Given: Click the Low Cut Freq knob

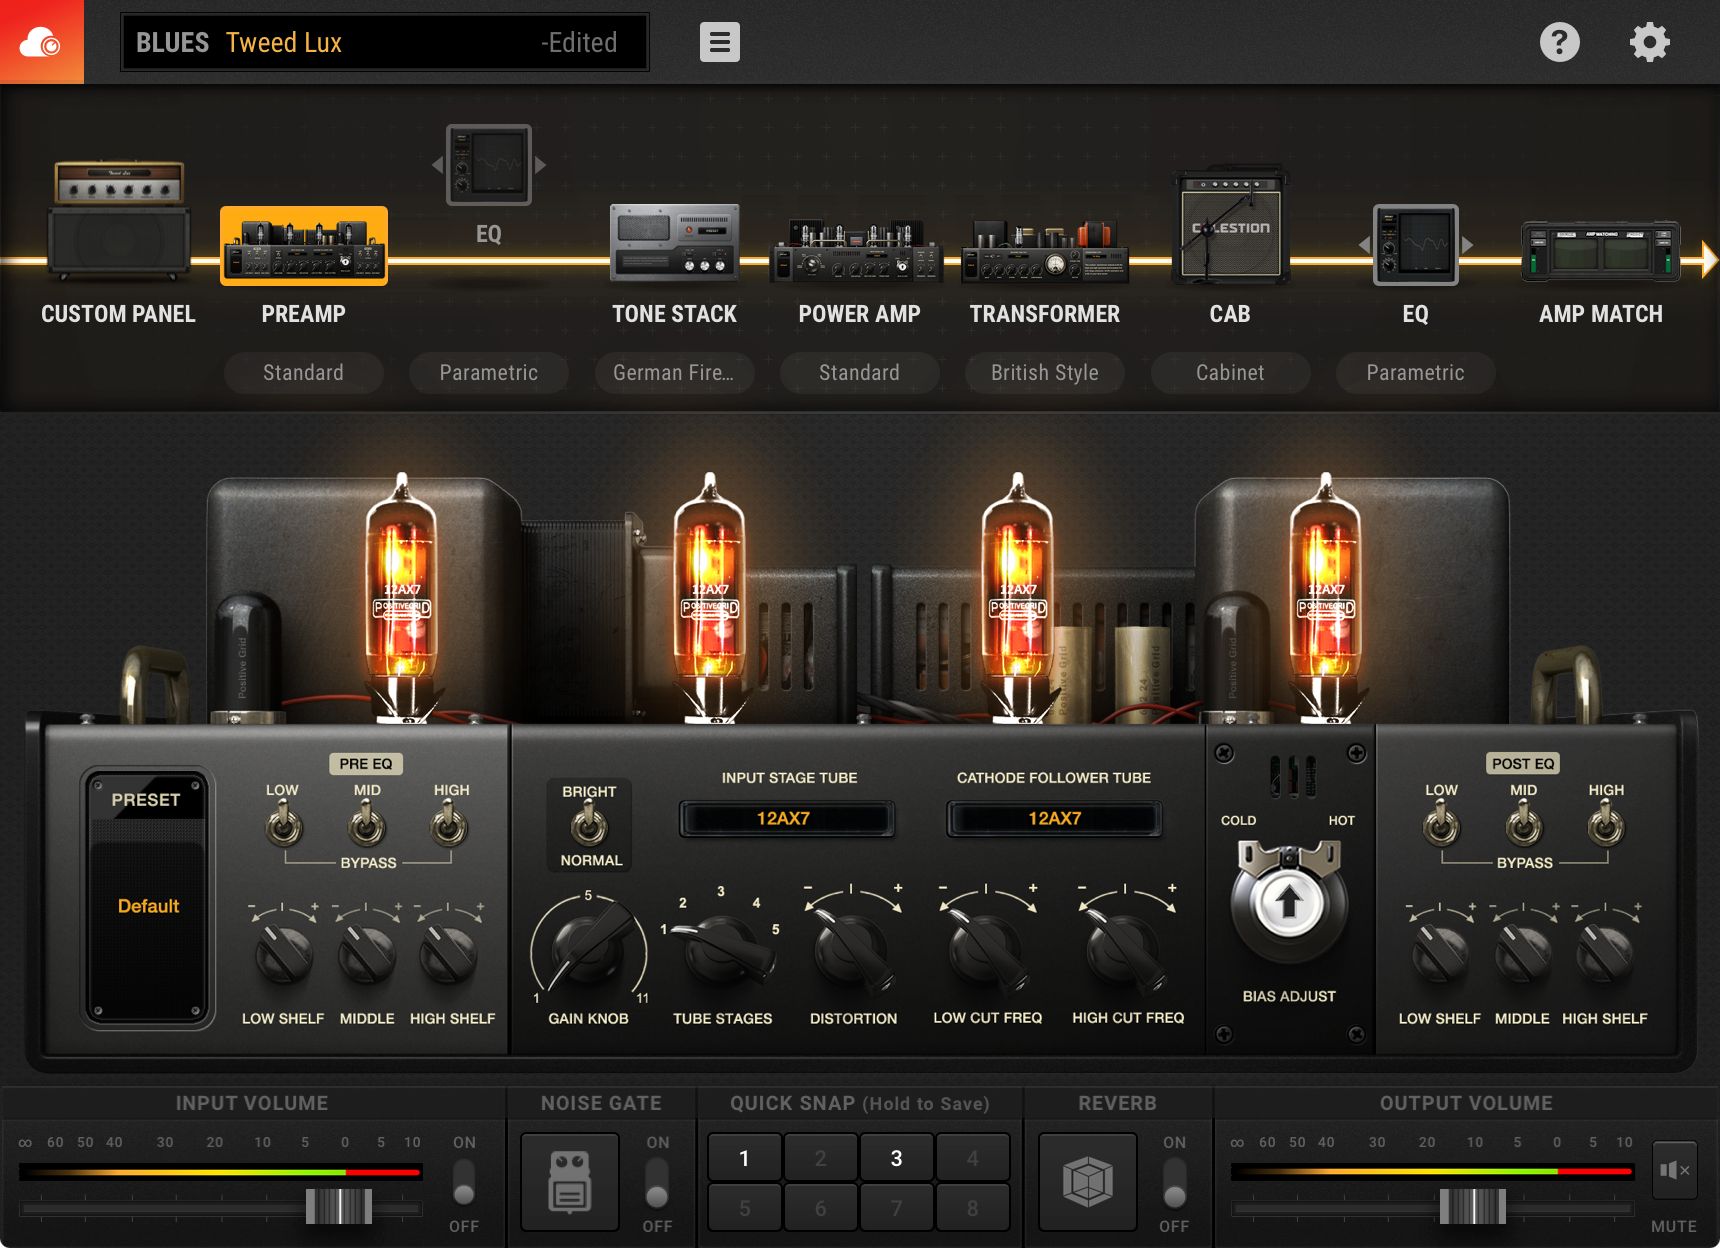Looking at the screenshot, I should click(986, 949).
